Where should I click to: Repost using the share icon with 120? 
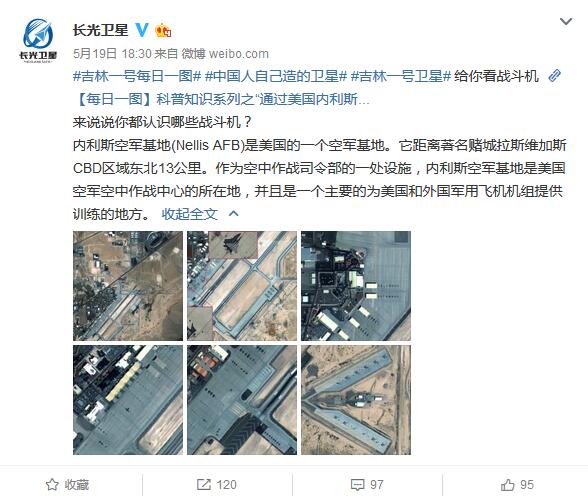[x=217, y=484]
